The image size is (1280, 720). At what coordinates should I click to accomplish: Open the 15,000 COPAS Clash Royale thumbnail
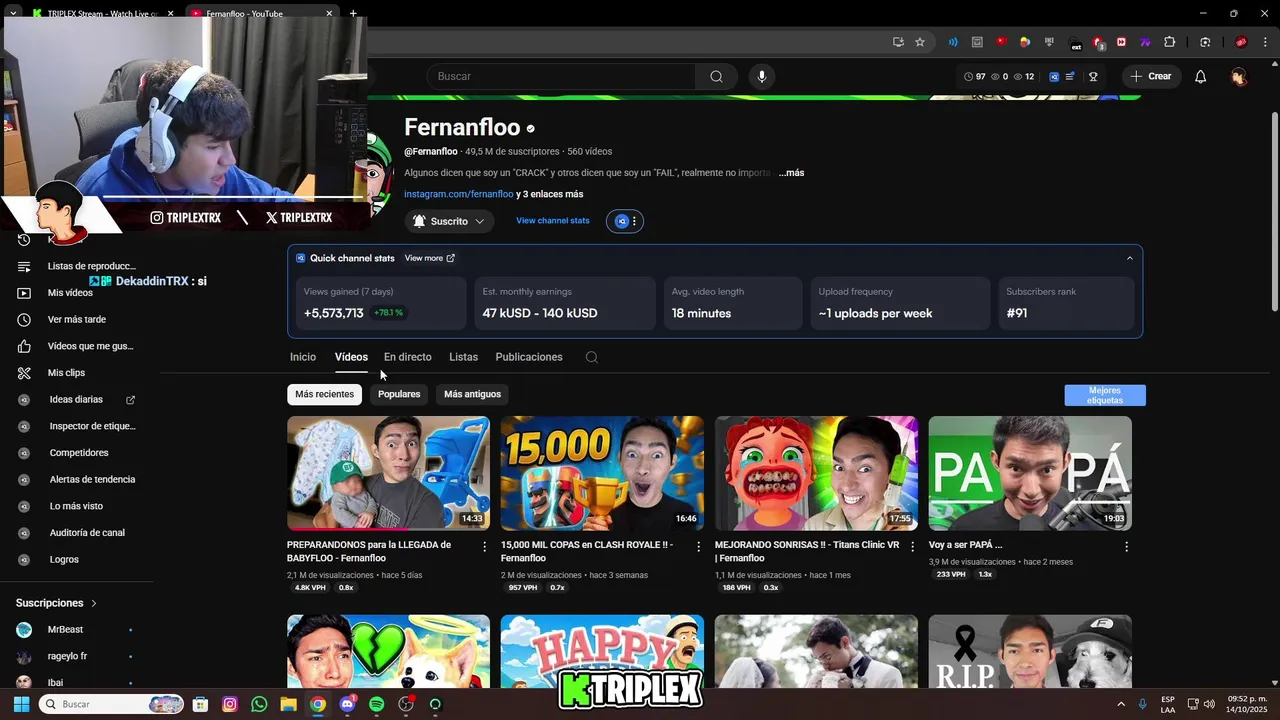(x=602, y=473)
